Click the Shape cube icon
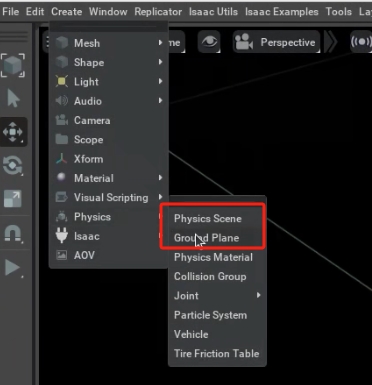The height and width of the screenshot is (385, 372). click(x=62, y=62)
